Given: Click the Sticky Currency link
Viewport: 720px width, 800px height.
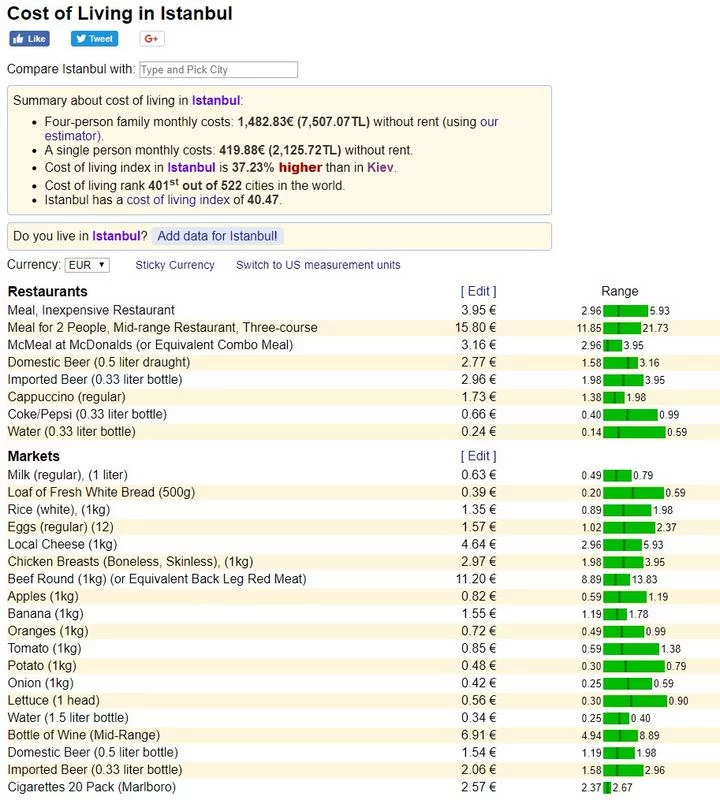Looking at the screenshot, I should [x=175, y=265].
